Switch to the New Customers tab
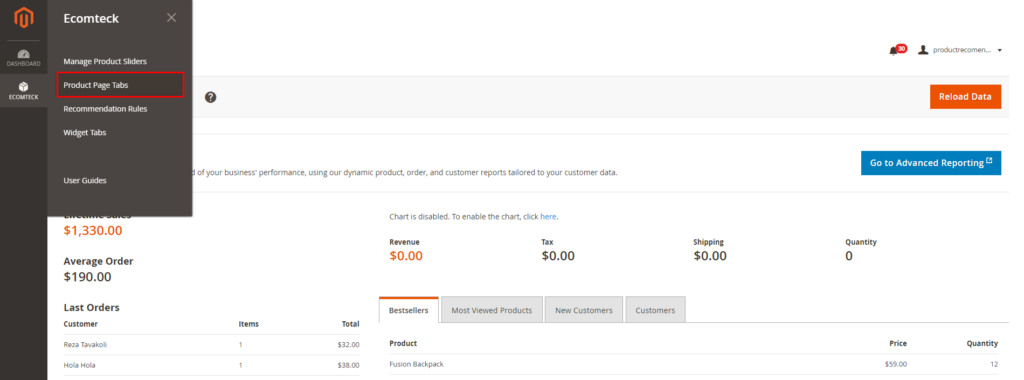The image size is (1024, 380). (584, 310)
